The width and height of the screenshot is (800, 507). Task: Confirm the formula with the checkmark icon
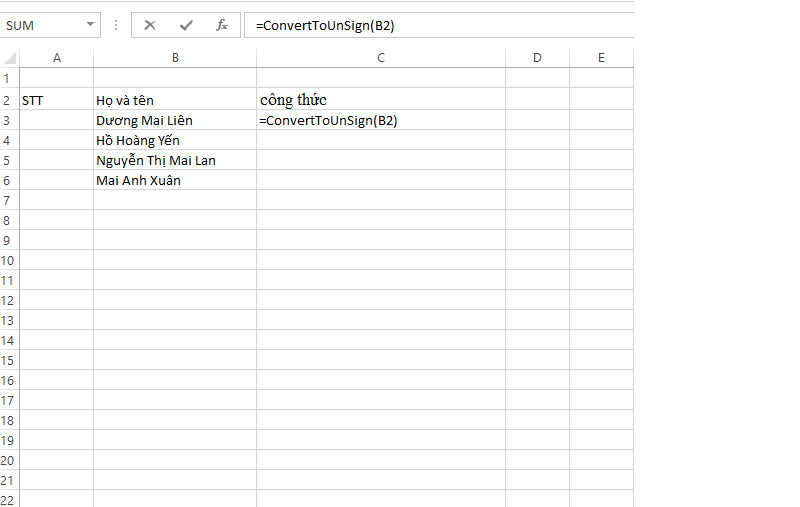186,26
